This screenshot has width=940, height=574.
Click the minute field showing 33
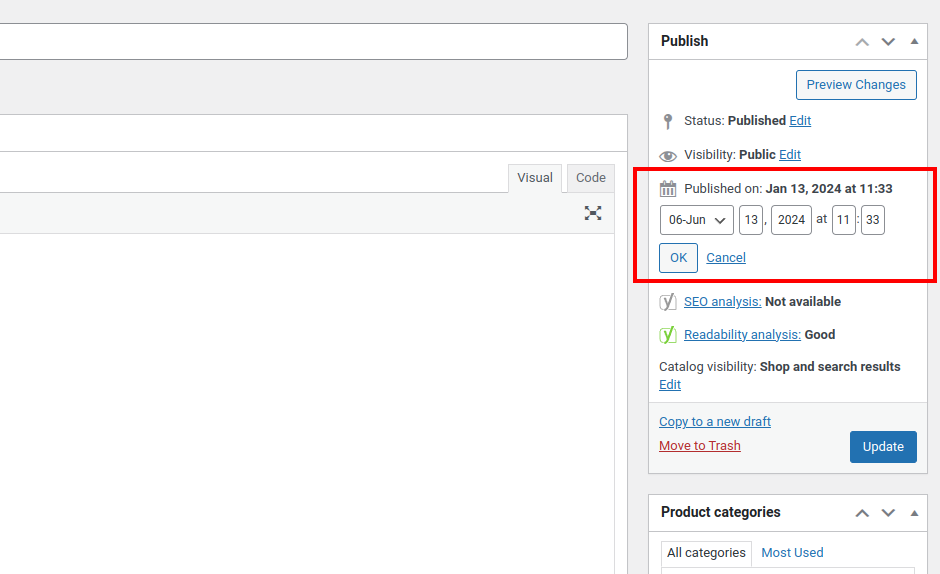[x=873, y=220]
